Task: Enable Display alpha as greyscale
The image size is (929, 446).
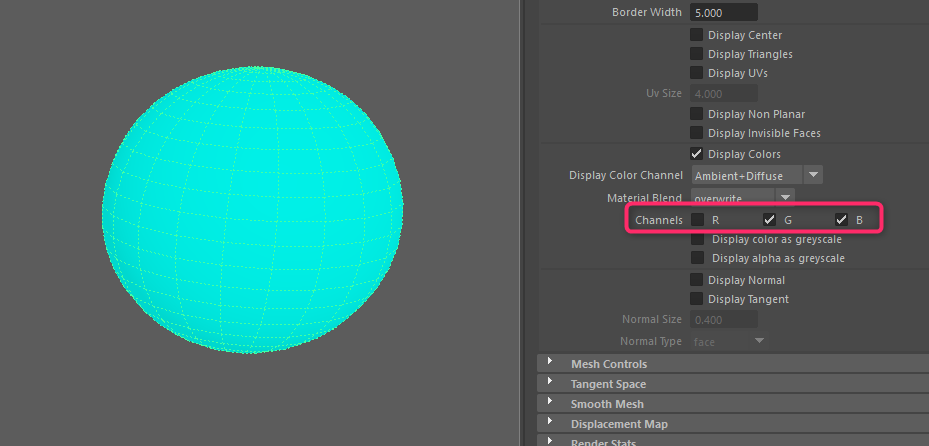Action: [x=697, y=258]
